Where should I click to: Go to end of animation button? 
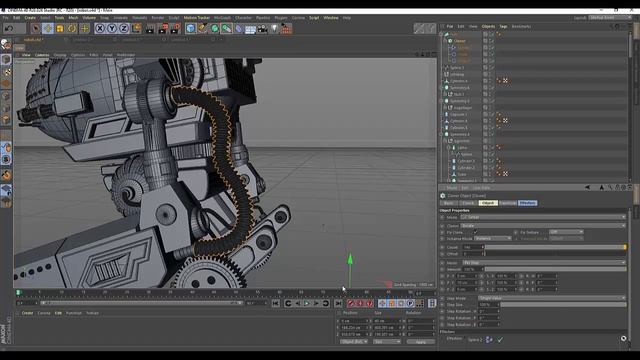coord(338,303)
